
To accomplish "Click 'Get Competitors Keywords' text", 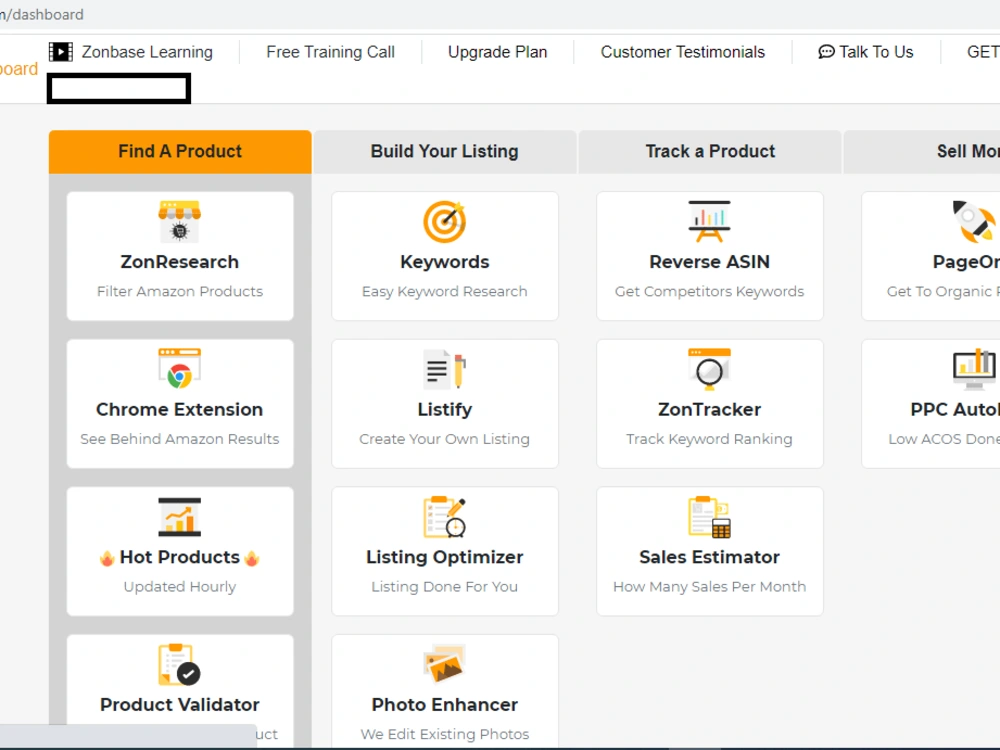I will click(709, 291).
